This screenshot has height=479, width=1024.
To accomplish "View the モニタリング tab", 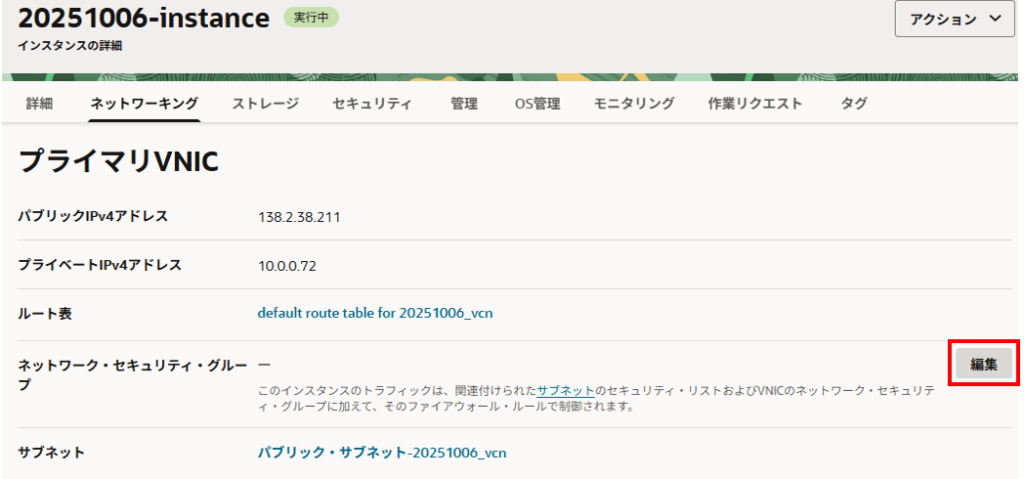I will [633, 103].
